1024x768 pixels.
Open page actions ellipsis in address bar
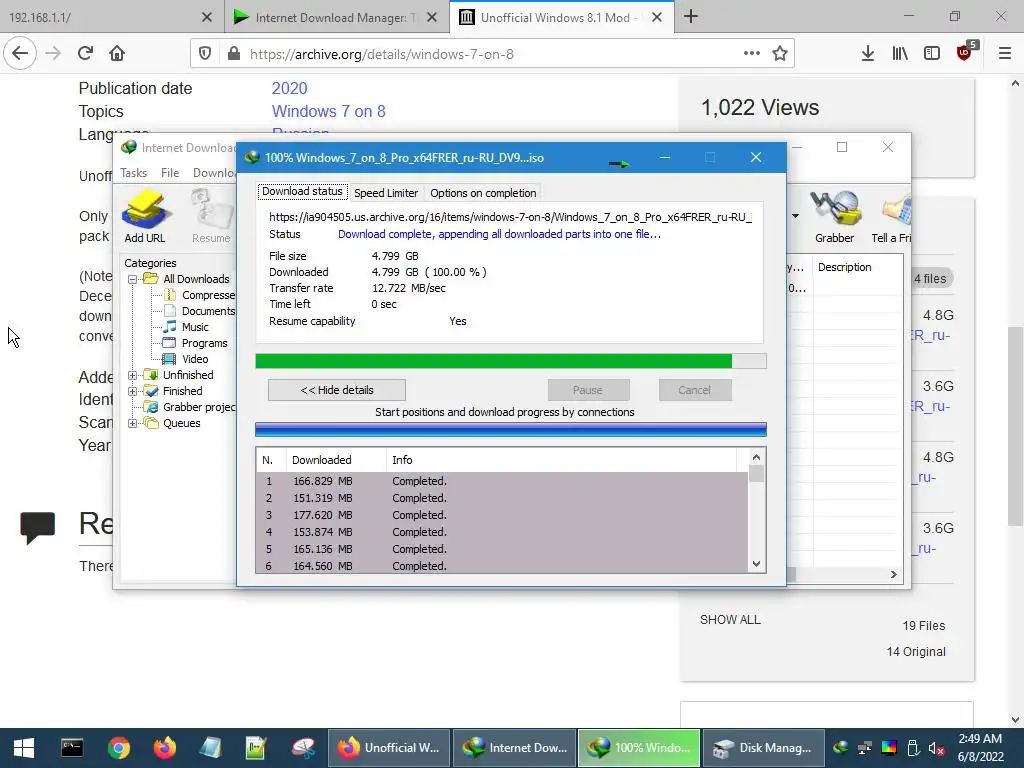tap(752, 54)
